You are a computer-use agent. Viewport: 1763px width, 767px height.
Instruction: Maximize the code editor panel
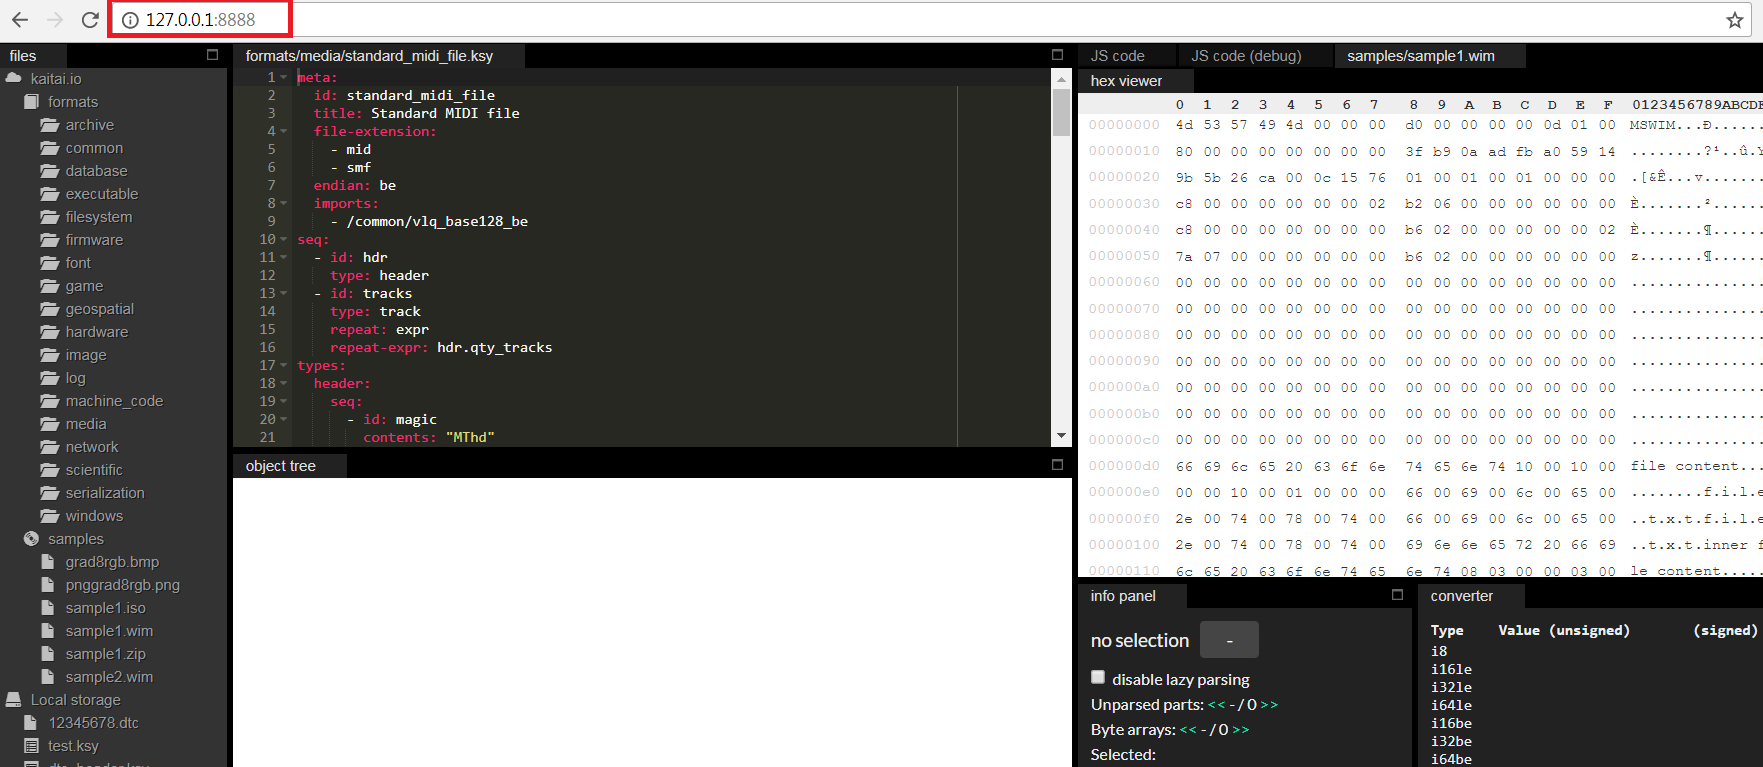1057,55
